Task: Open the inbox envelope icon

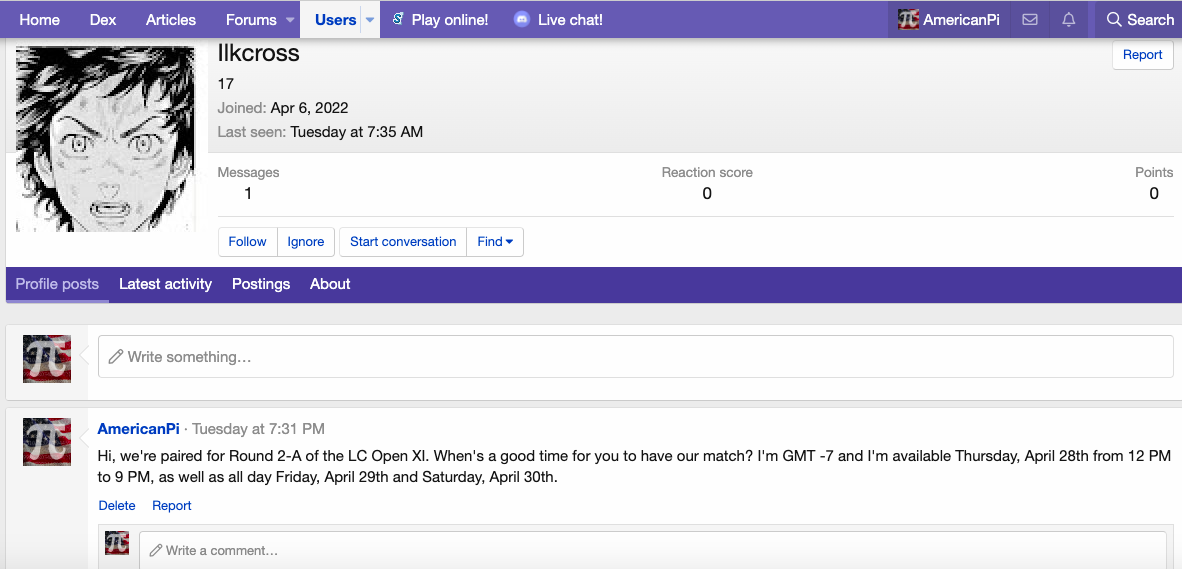Action: tap(1029, 20)
